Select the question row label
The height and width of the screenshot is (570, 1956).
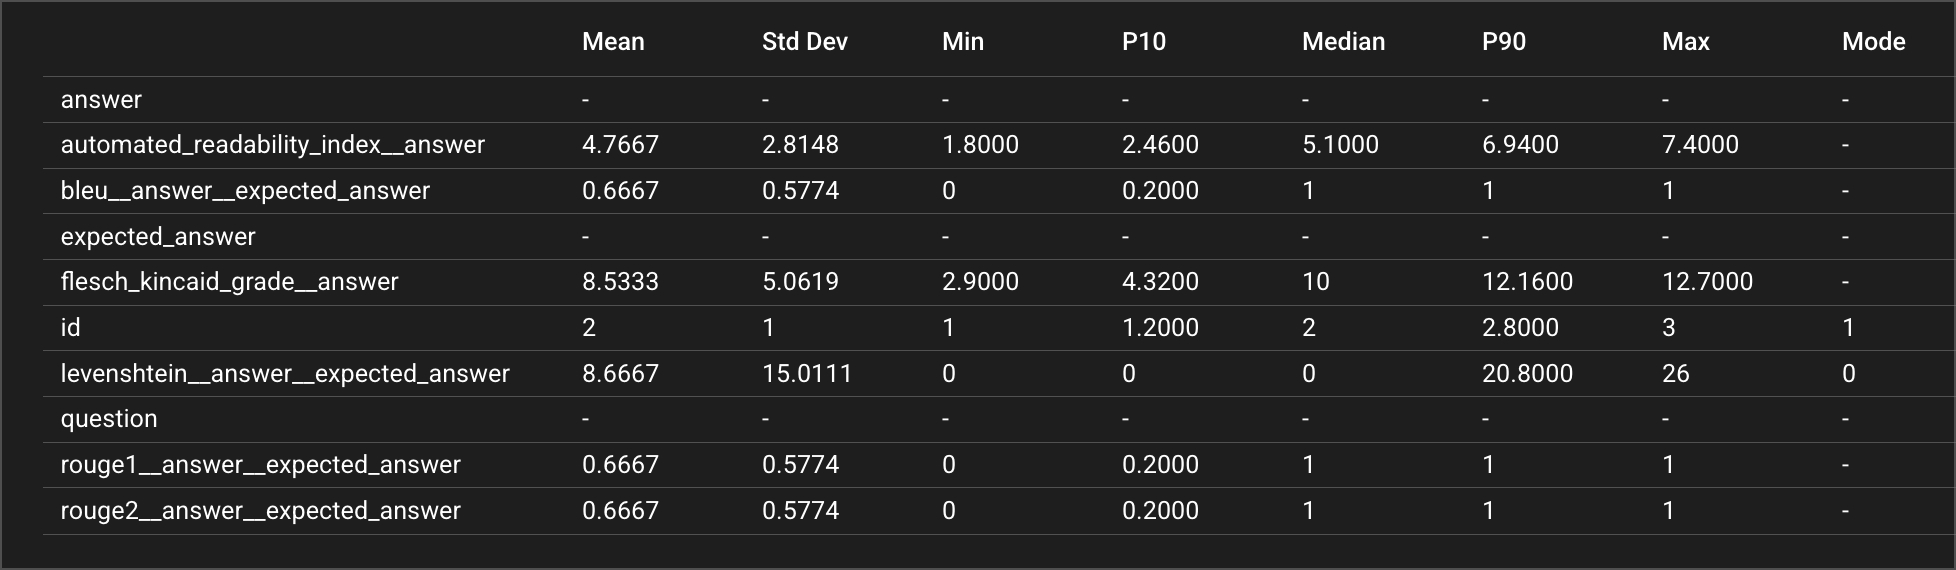[109, 419]
